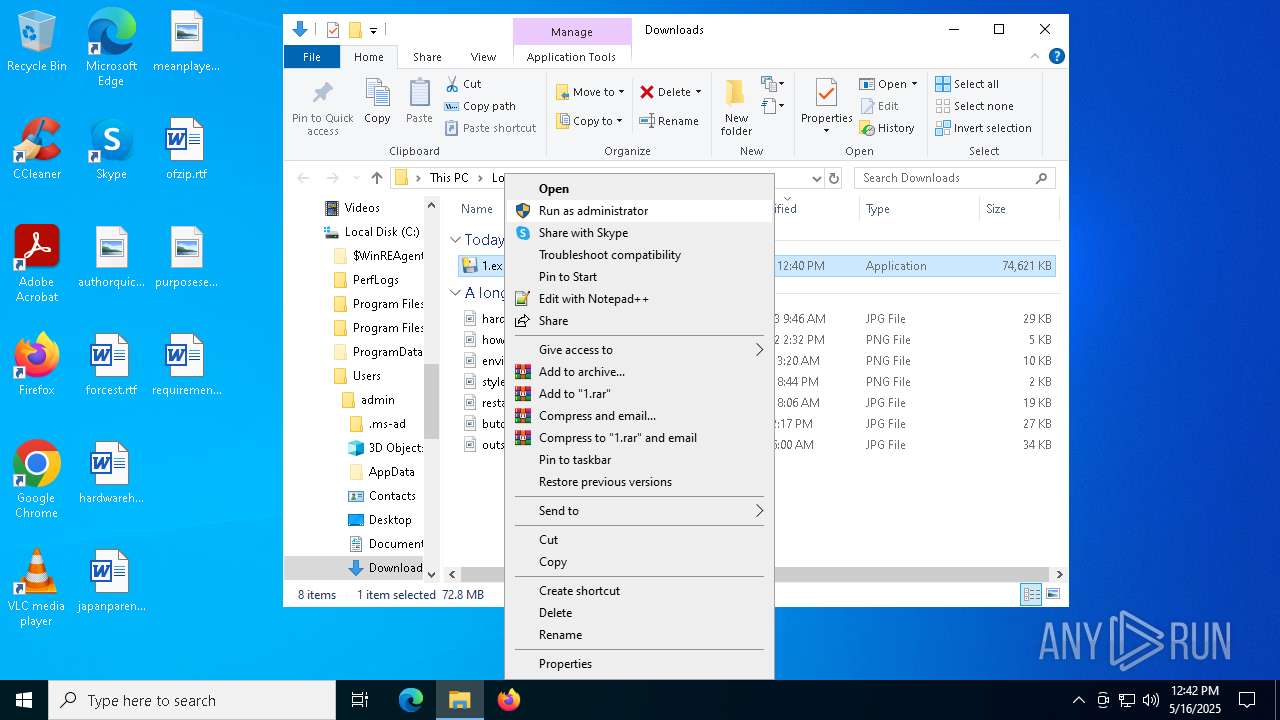Viewport: 1280px width, 720px height.
Task: Switch to the View ribbon tab
Action: pos(483,57)
